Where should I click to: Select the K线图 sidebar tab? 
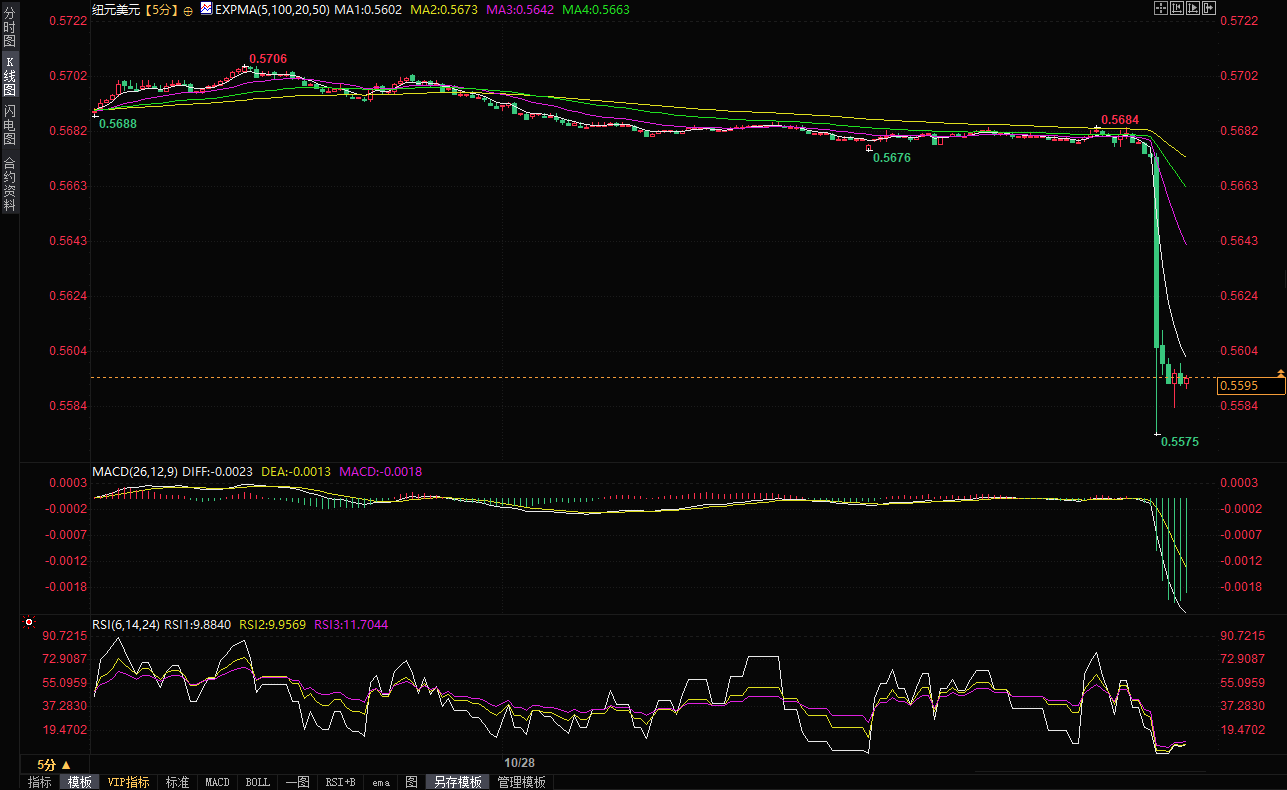9,76
